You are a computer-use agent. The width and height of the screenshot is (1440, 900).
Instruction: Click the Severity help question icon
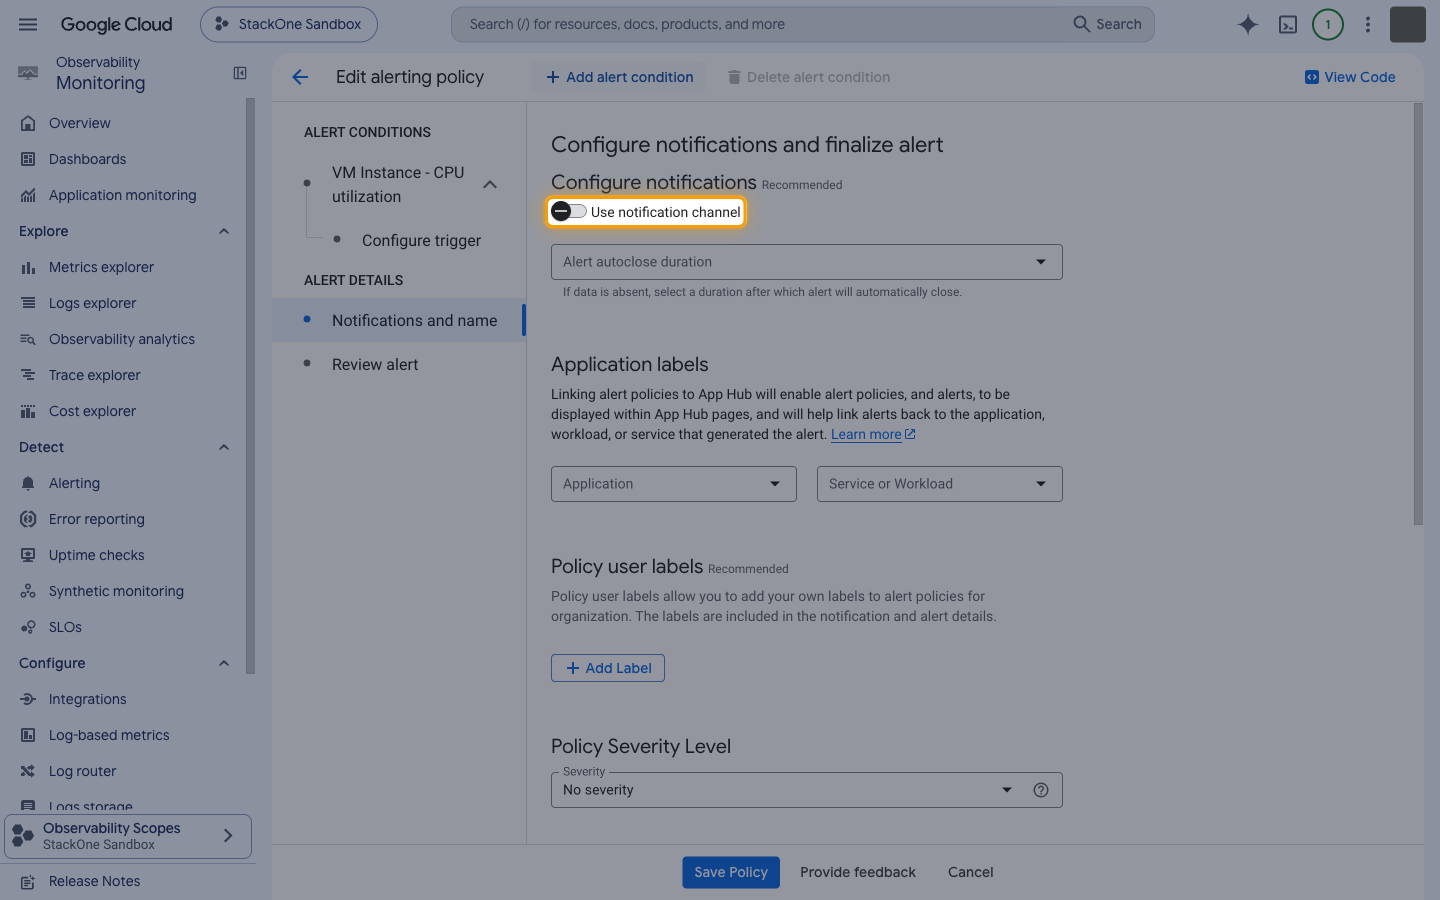pos(1041,790)
